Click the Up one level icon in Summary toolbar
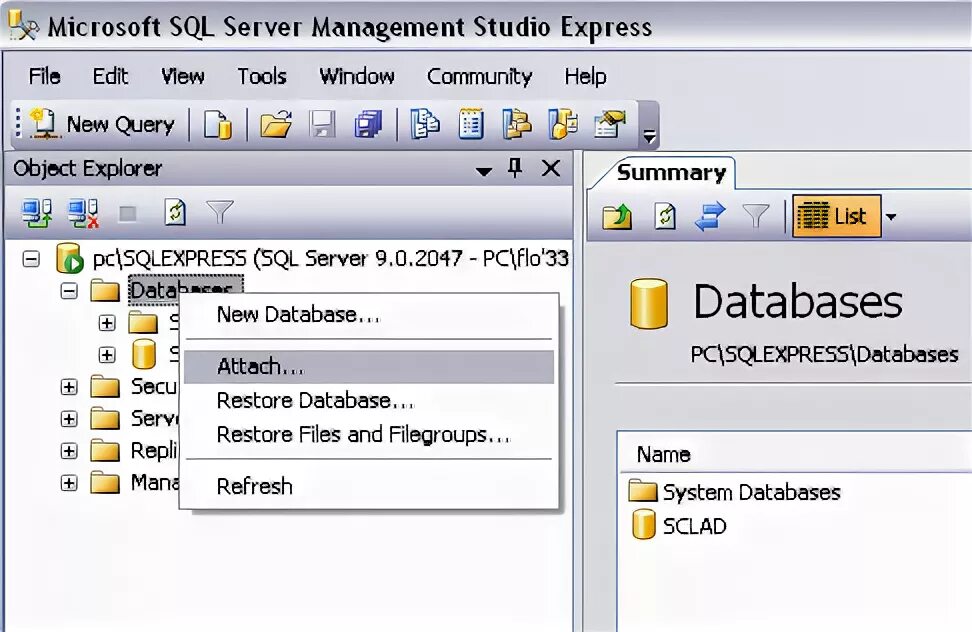The width and height of the screenshot is (972, 632). tap(617, 216)
